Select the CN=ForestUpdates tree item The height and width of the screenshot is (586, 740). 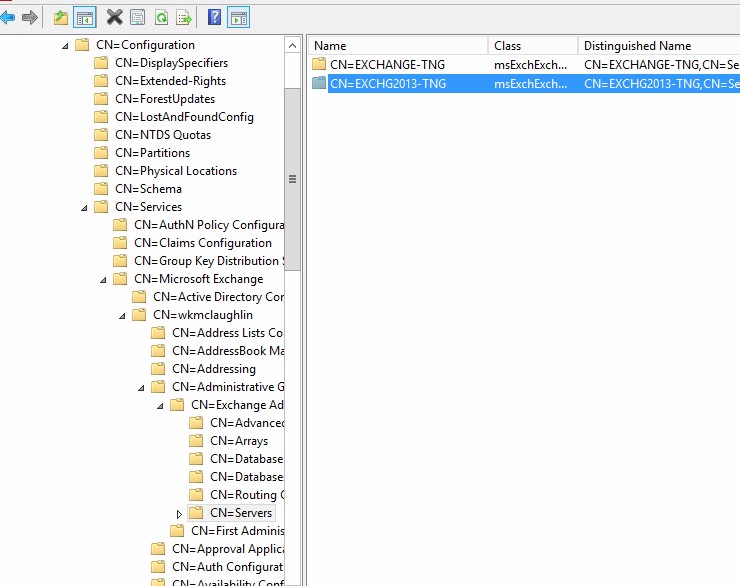click(x=165, y=99)
